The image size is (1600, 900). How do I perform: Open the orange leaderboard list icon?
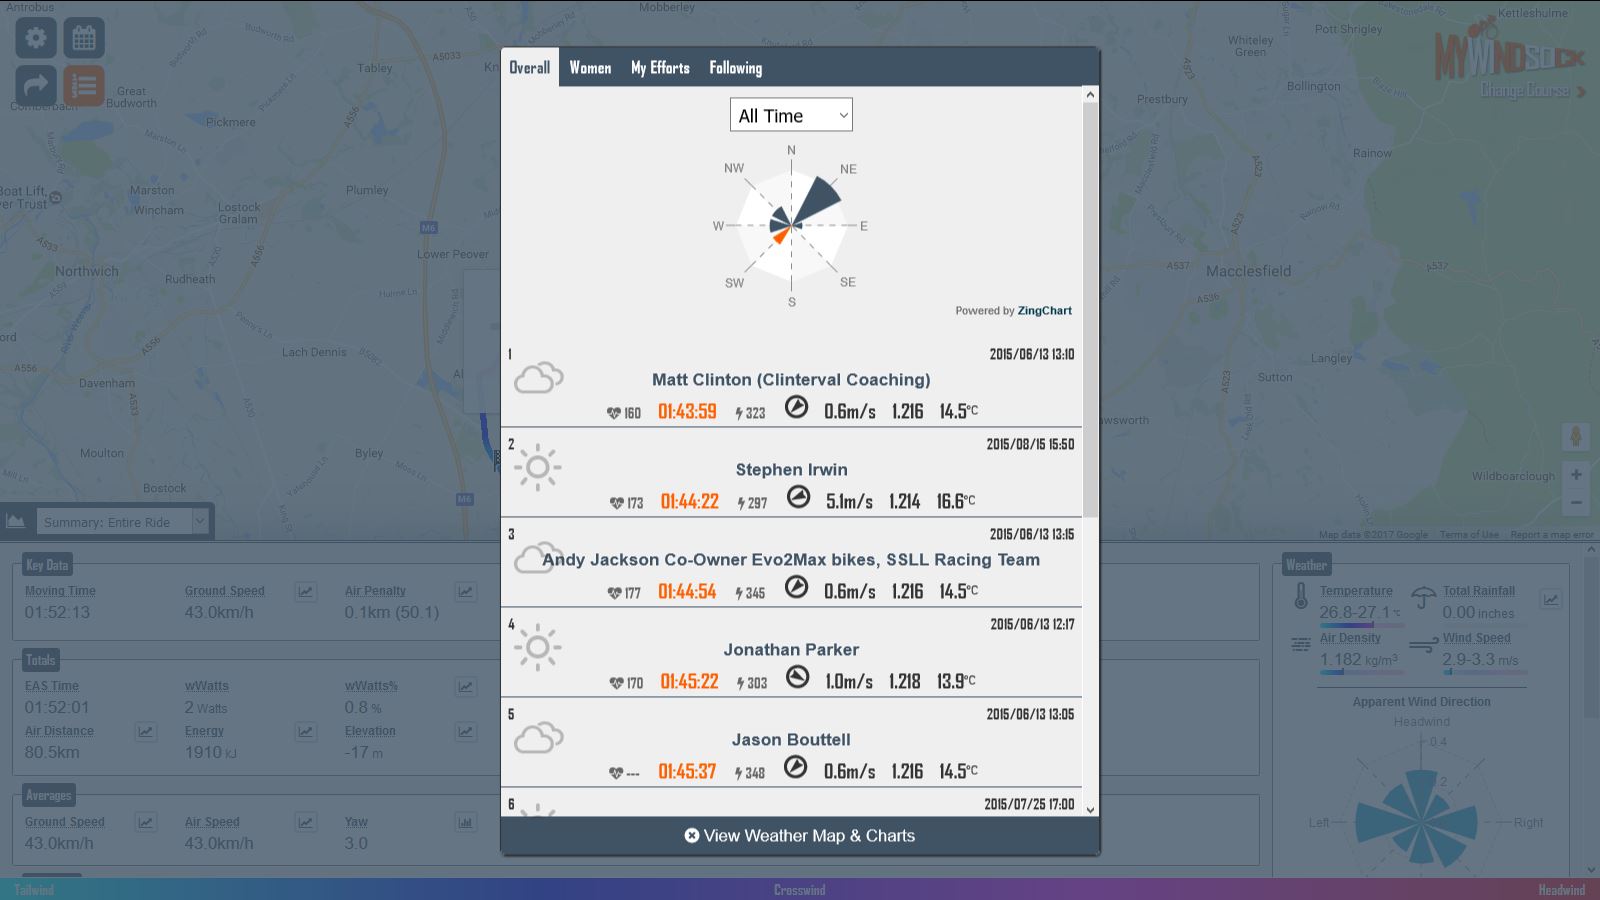(84, 85)
